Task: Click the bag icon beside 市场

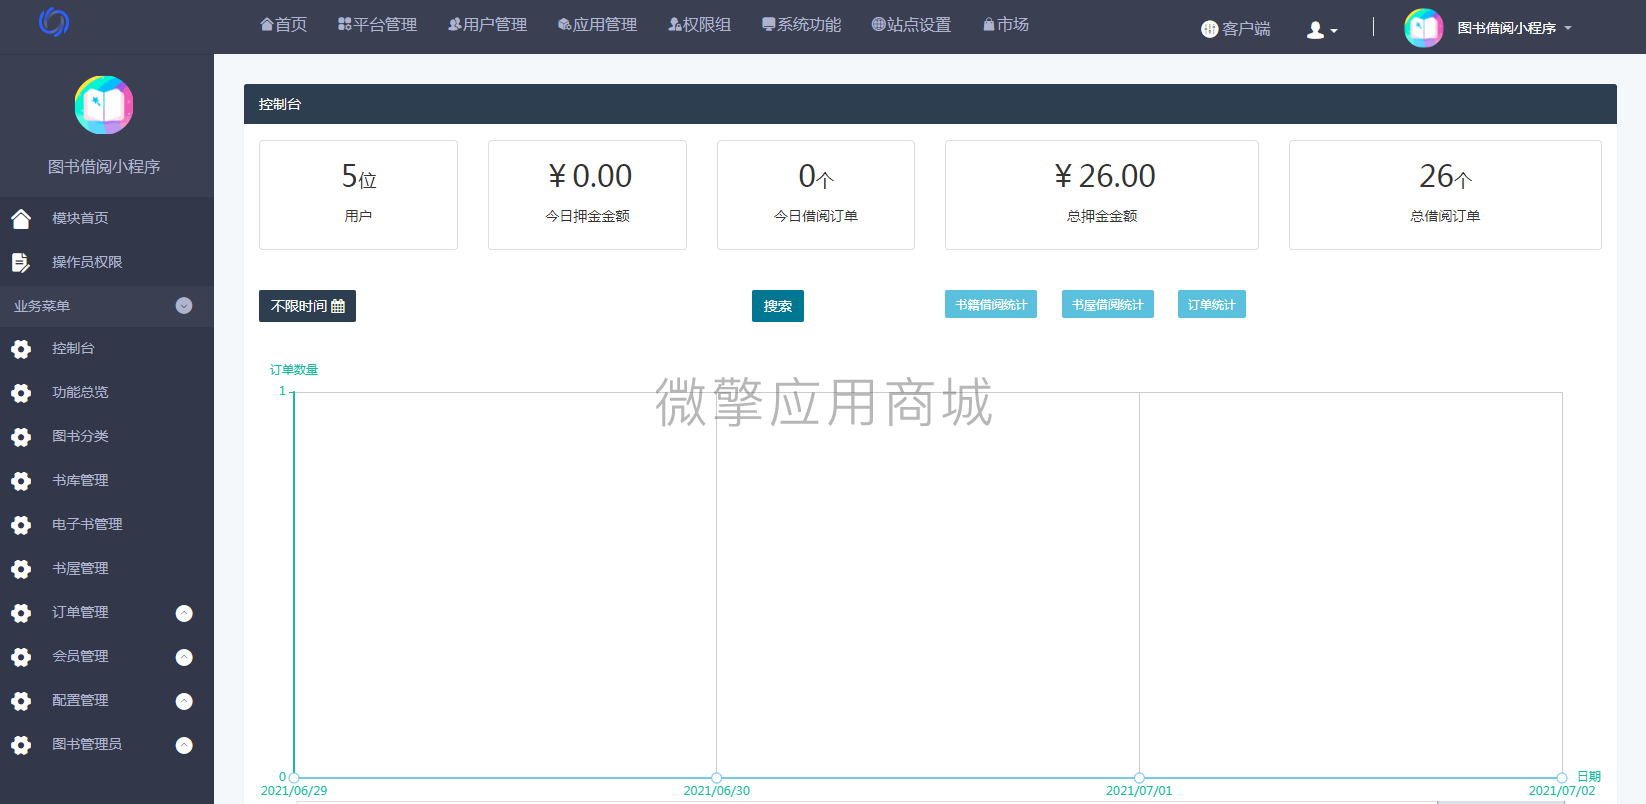Action: click(989, 24)
